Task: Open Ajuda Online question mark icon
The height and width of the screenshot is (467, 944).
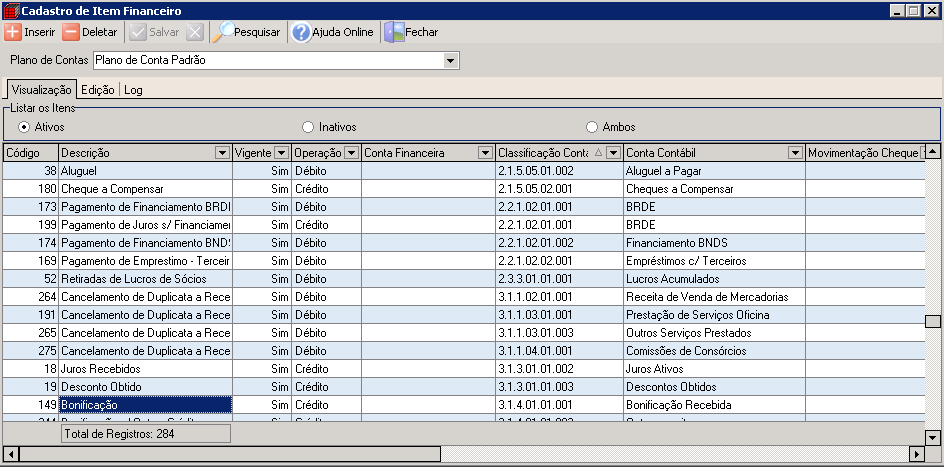Action: pyautogui.click(x=301, y=32)
